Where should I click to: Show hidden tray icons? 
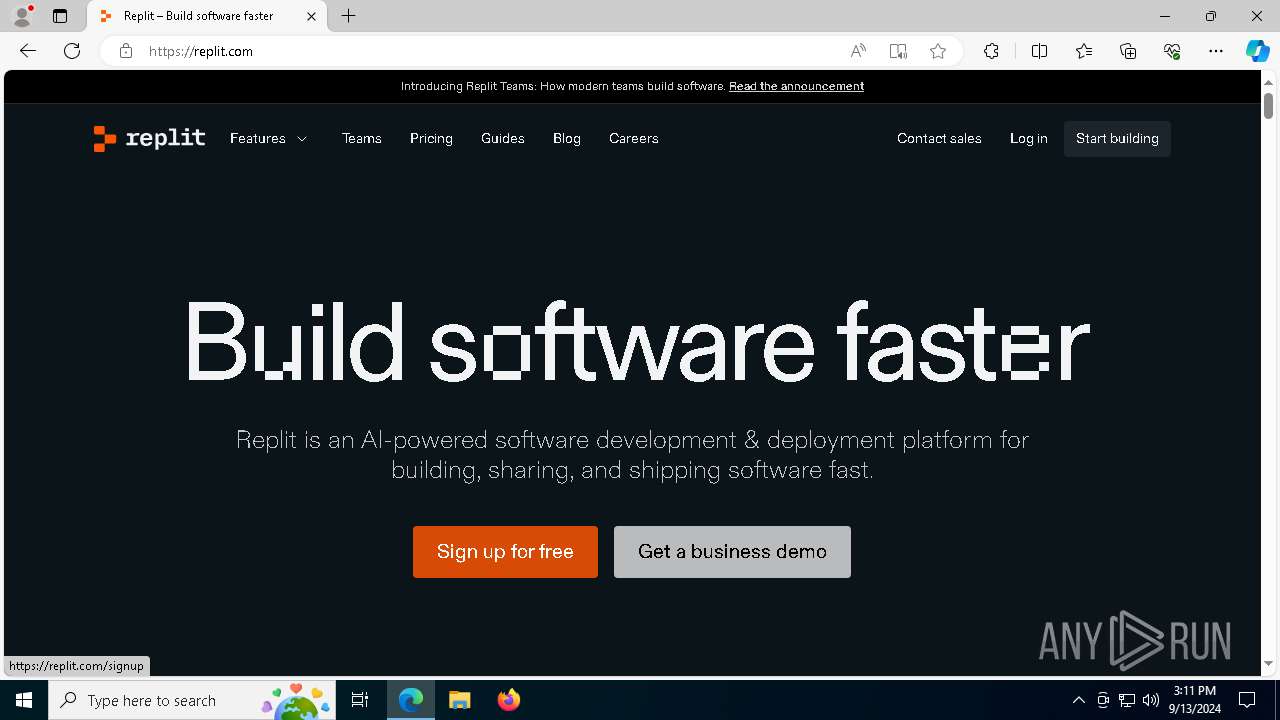click(1078, 700)
